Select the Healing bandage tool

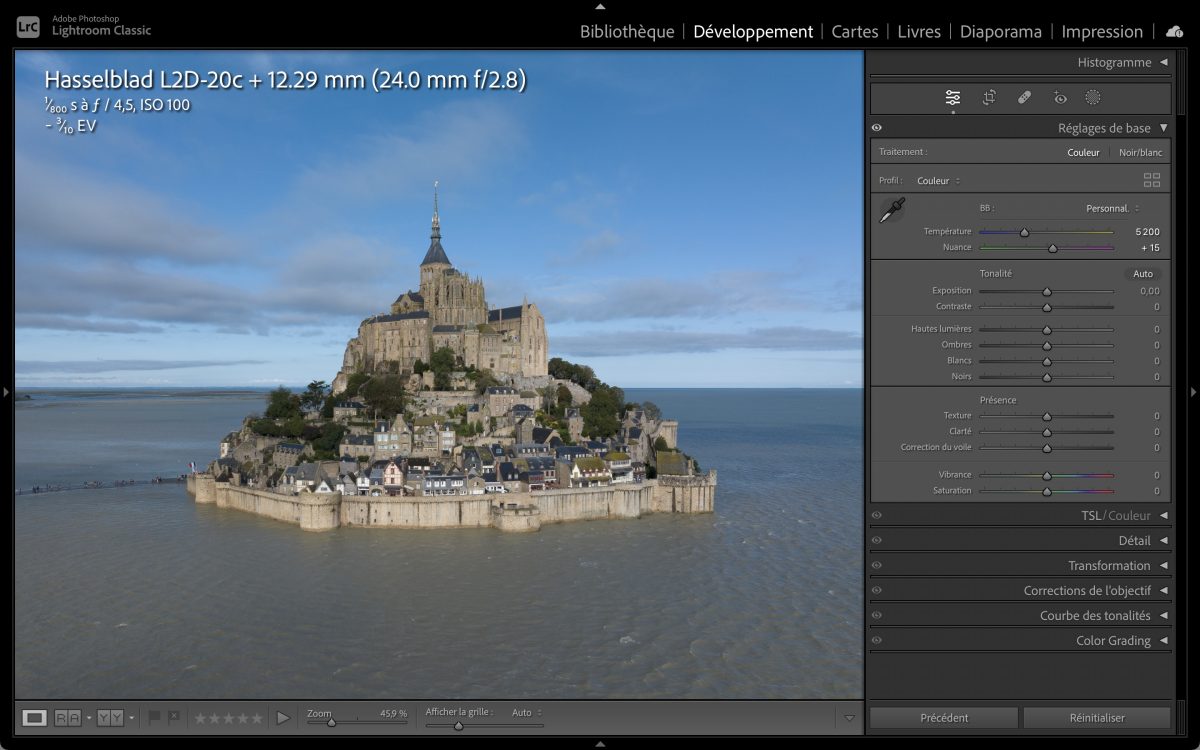pyautogui.click(x=1024, y=97)
